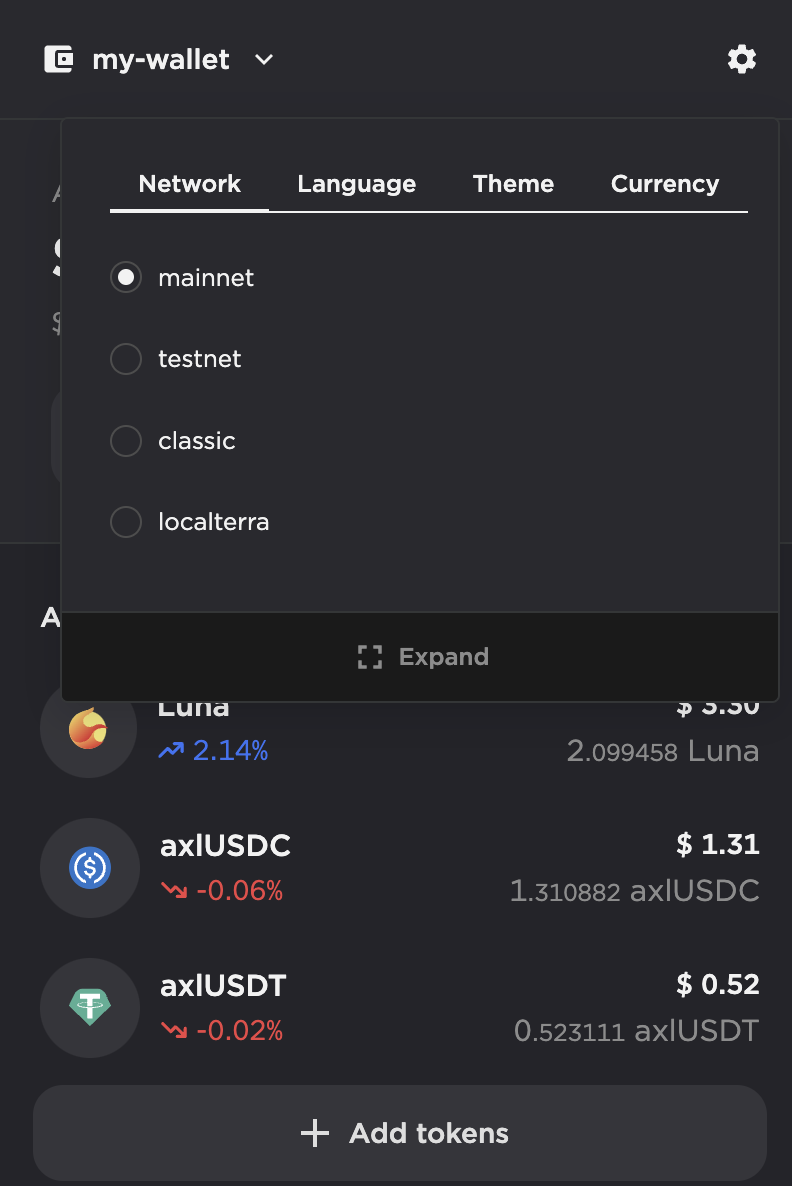Click the axlUSDC downward trend arrow

tap(174, 891)
